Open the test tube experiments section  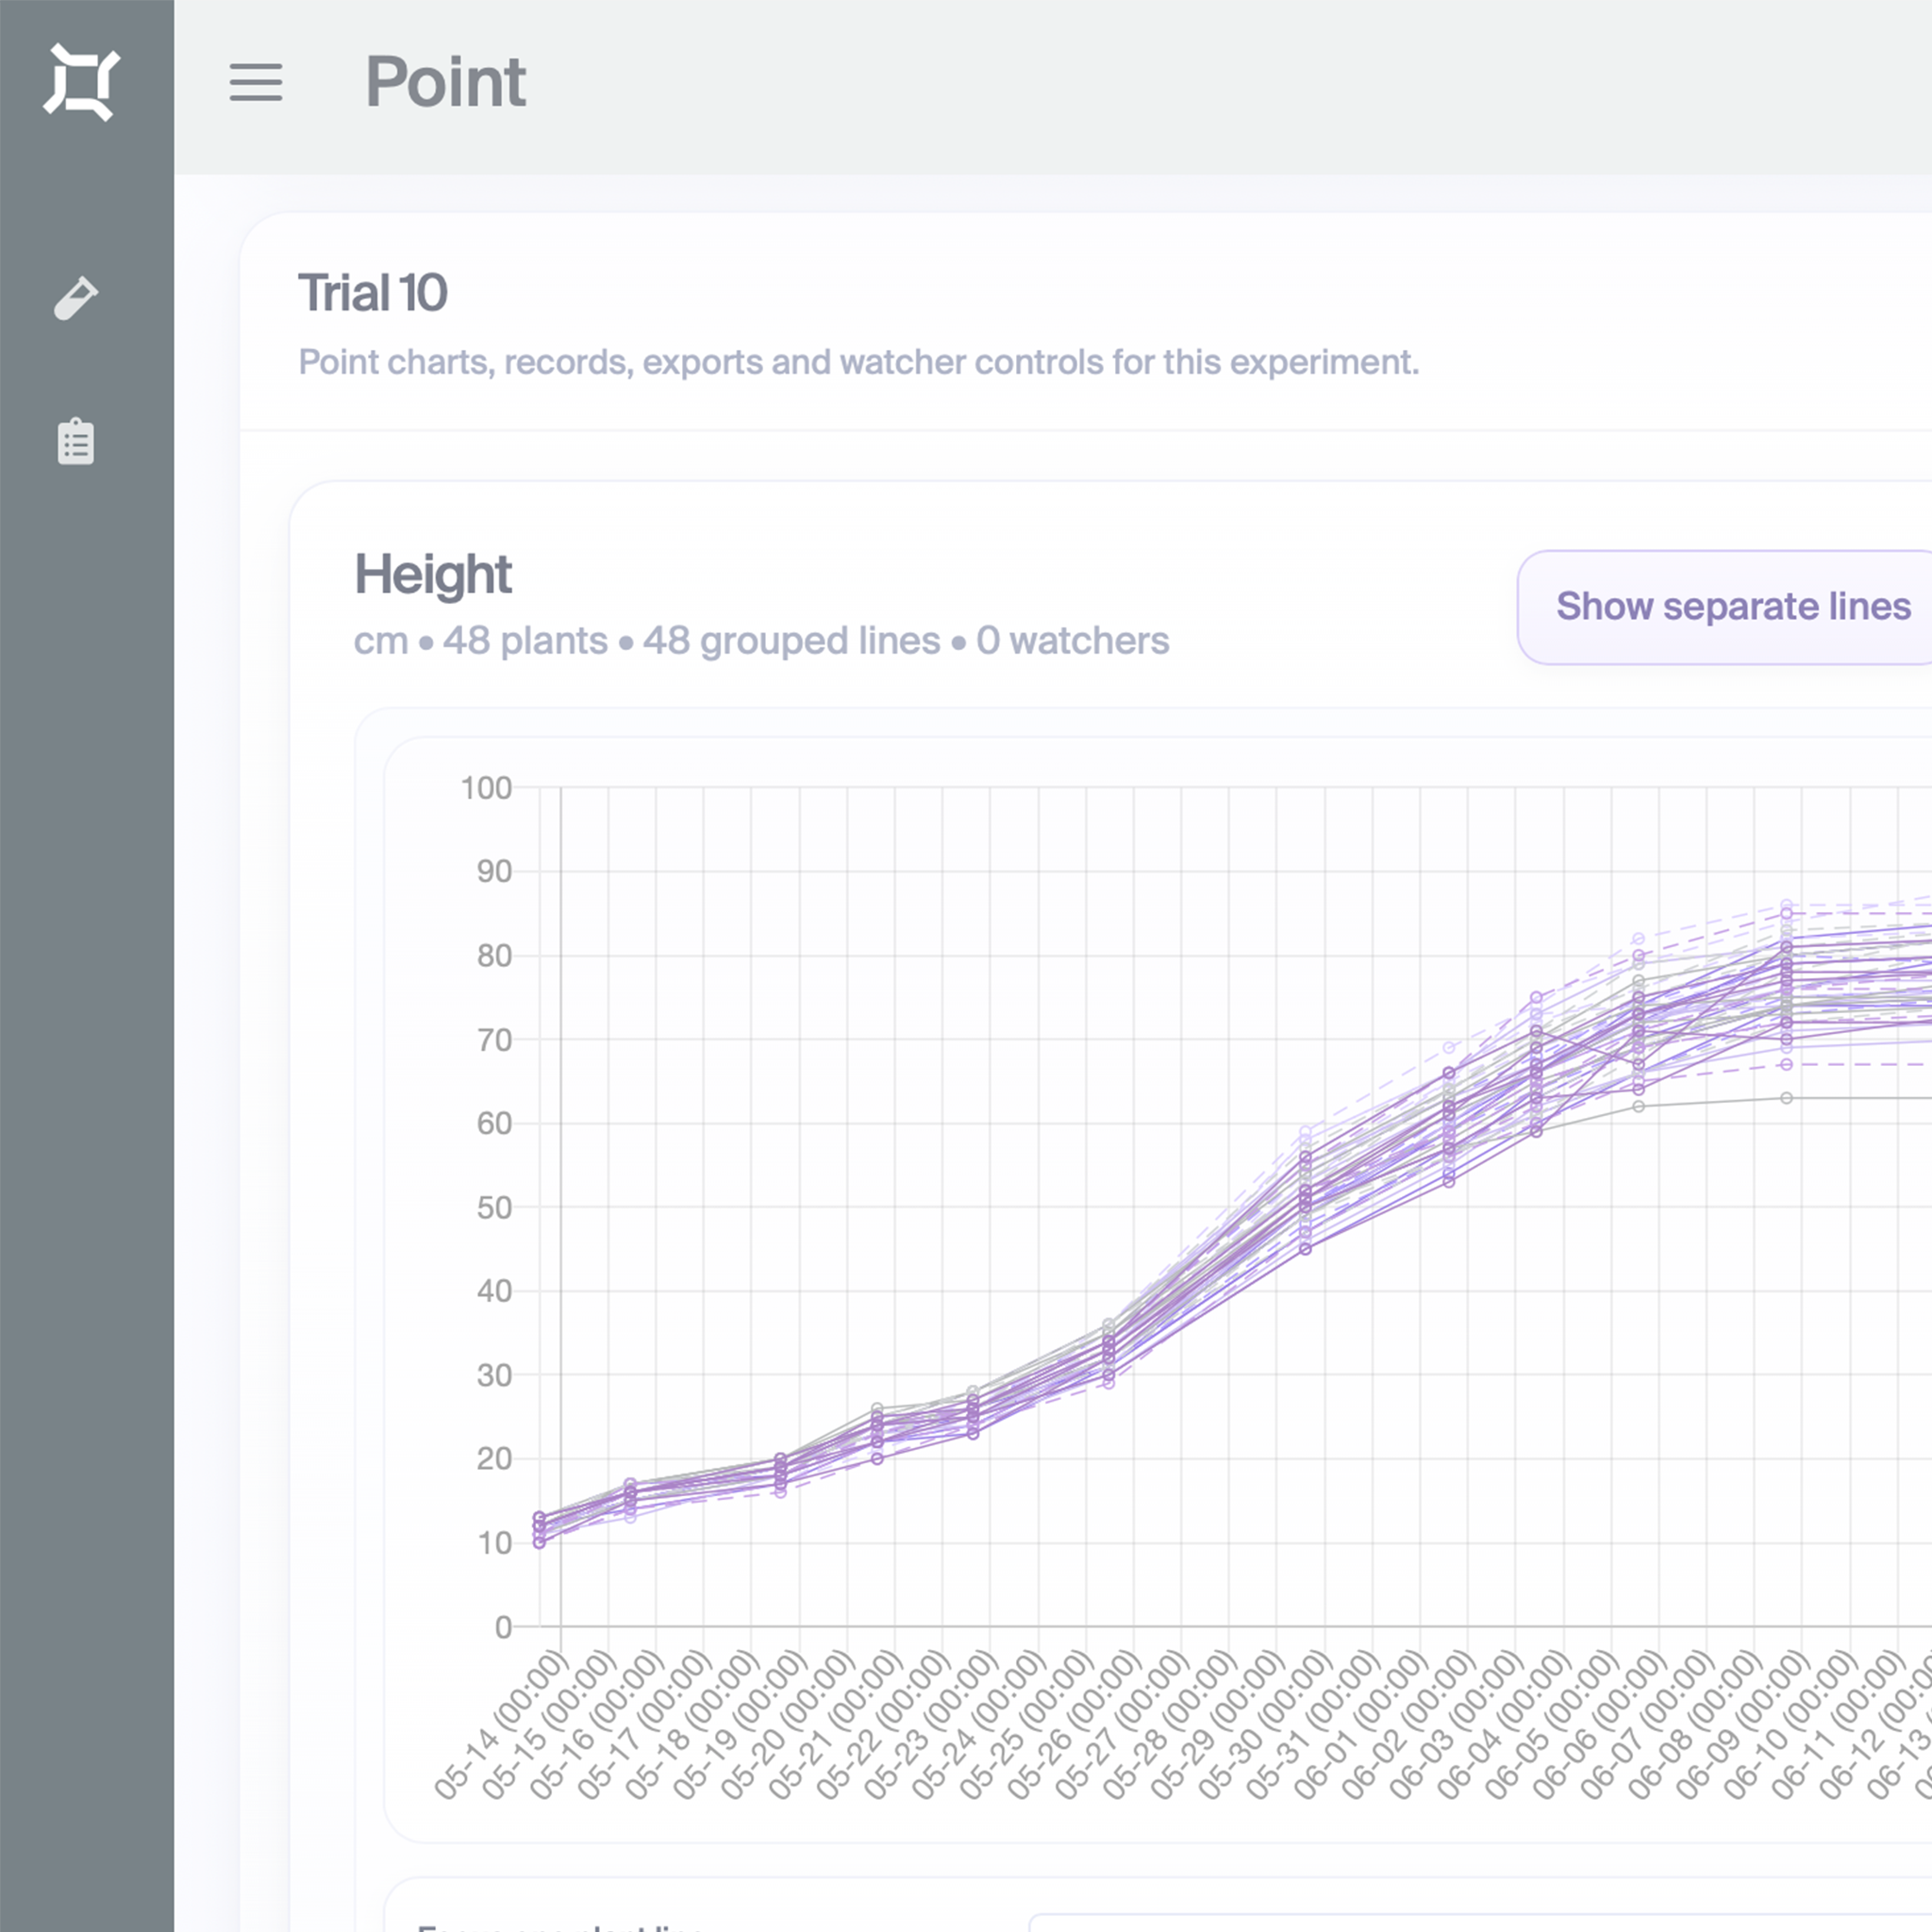pyautogui.click(x=76, y=298)
